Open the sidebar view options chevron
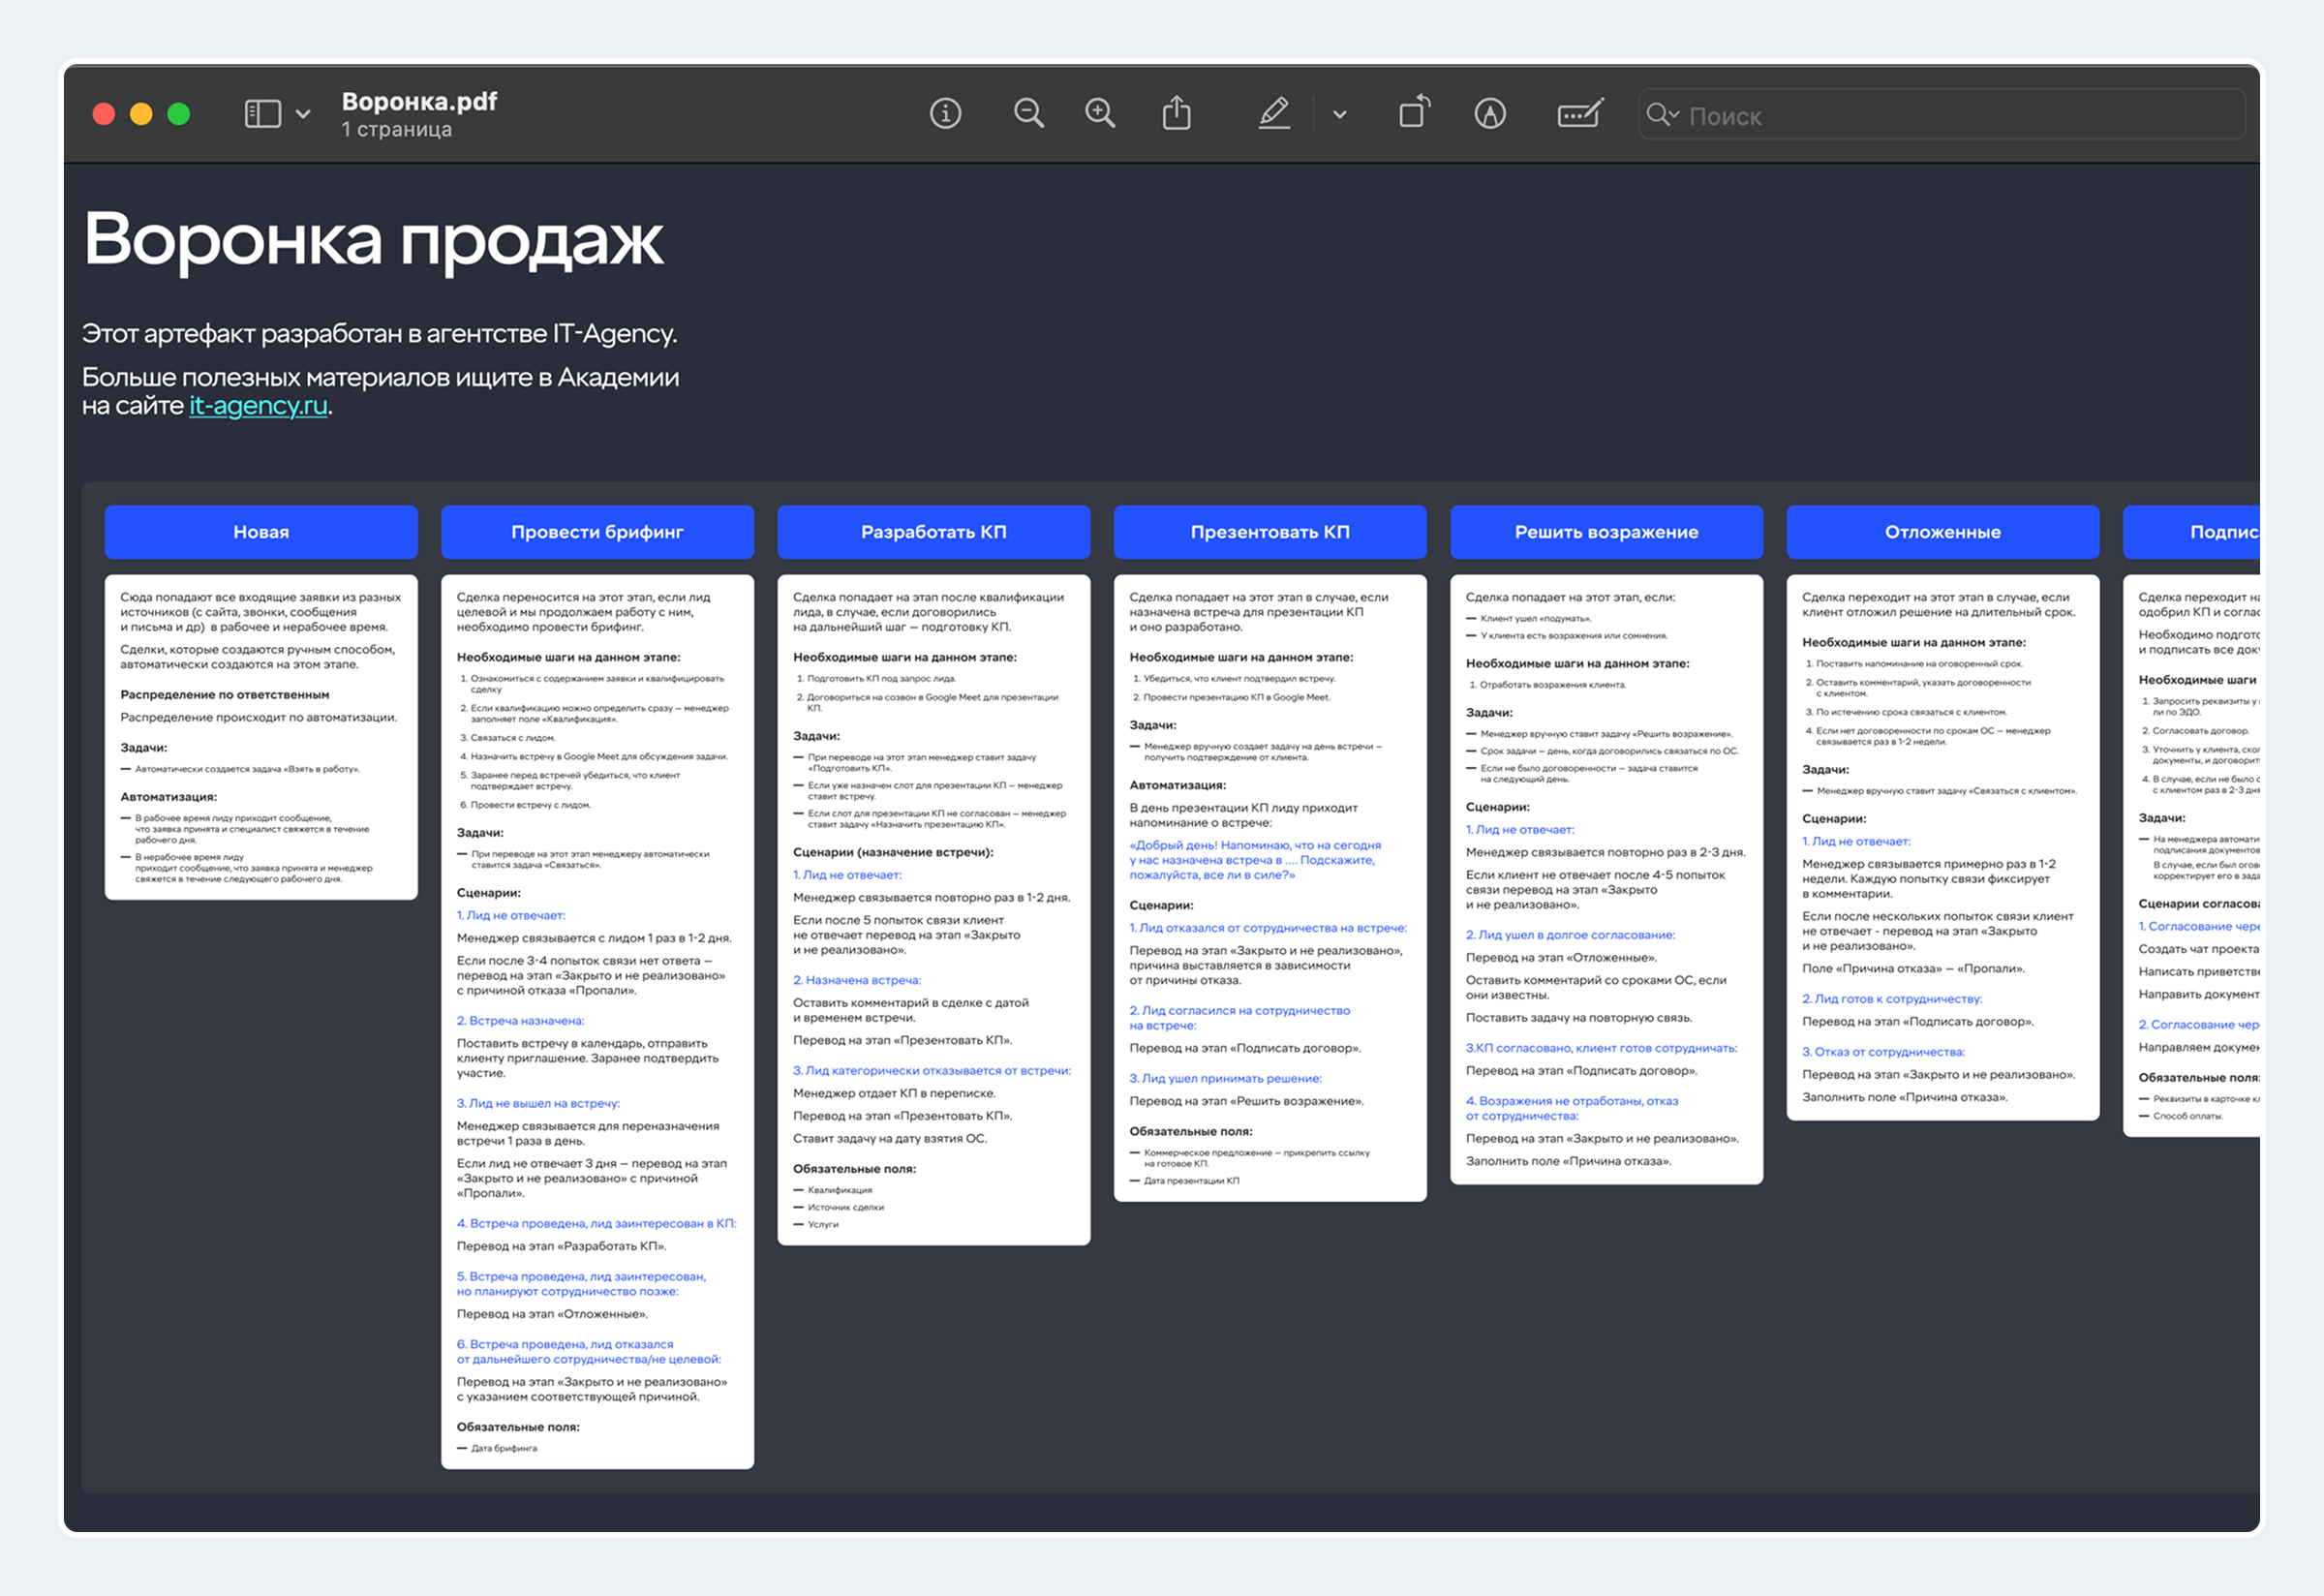The height and width of the screenshot is (1596, 2324). pyautogui.click(x=303, y=114)
